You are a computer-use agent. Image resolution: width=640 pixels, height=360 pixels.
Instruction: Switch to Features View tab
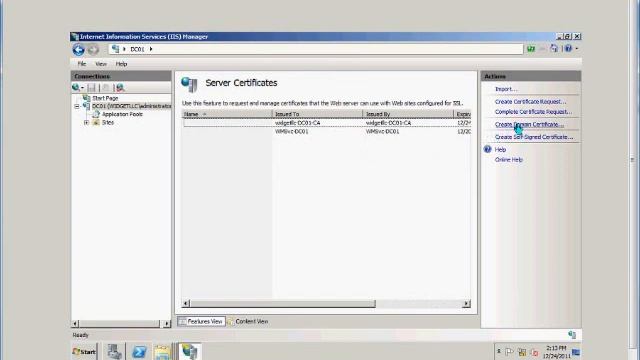[201, 322]
